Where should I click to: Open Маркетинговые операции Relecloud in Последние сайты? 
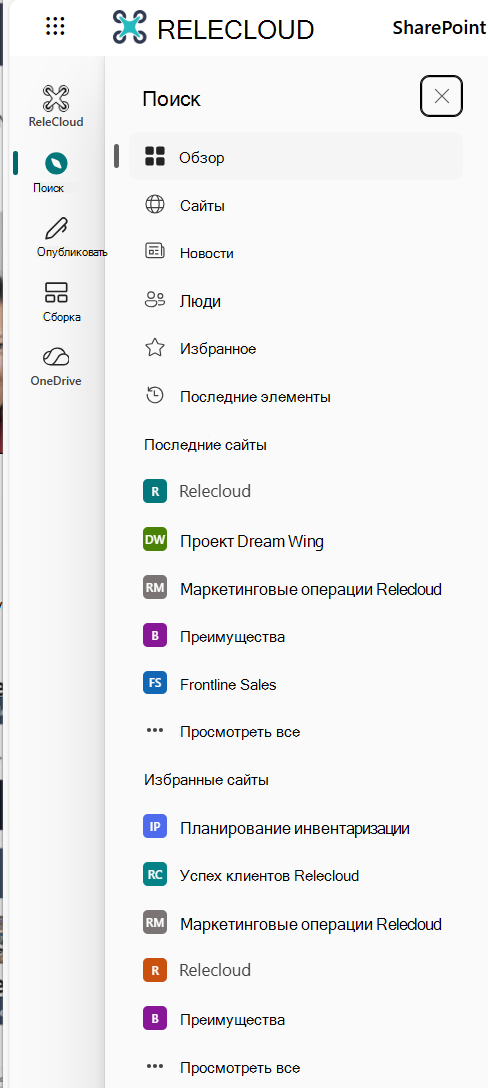tap(311, 589)
